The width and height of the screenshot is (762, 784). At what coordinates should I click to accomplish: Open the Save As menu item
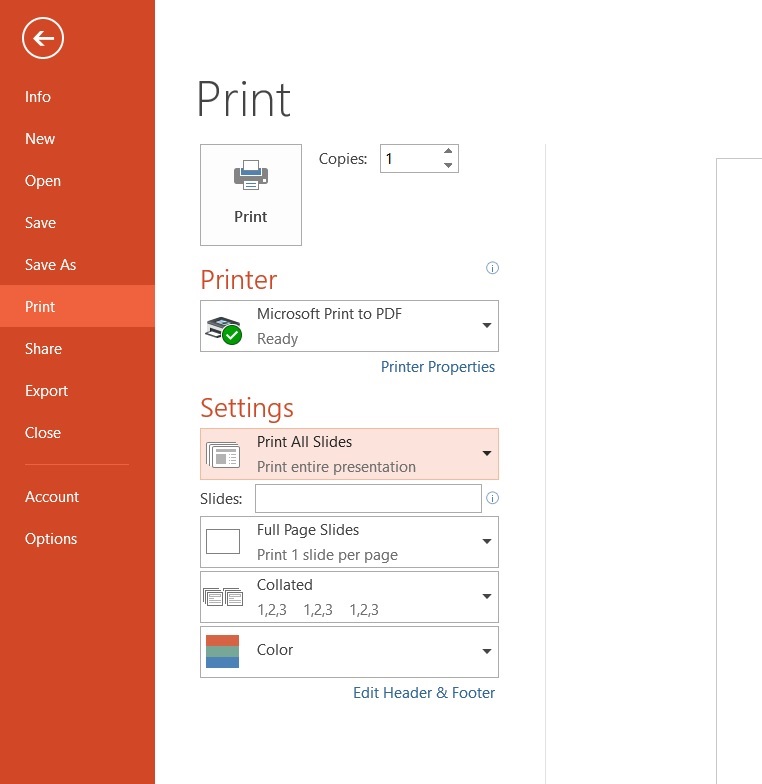tap(51, 265)
